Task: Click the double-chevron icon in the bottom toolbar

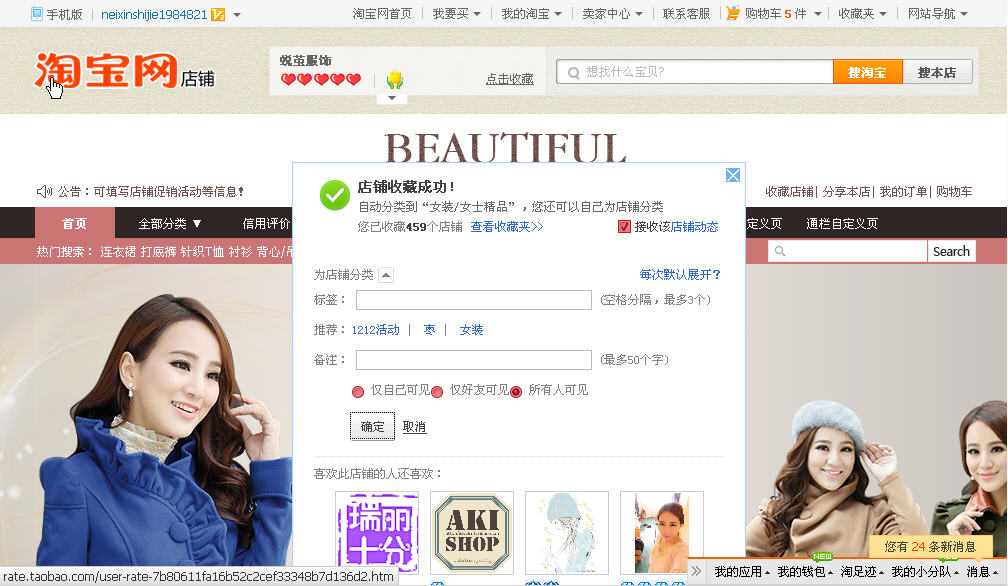Action: (x=696, y=571)
